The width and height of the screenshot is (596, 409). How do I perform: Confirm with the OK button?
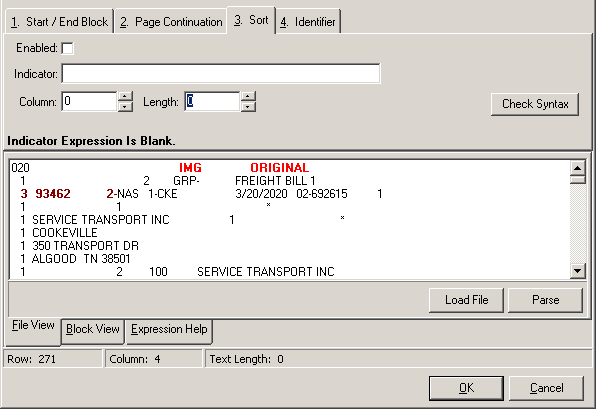[466, 388]
